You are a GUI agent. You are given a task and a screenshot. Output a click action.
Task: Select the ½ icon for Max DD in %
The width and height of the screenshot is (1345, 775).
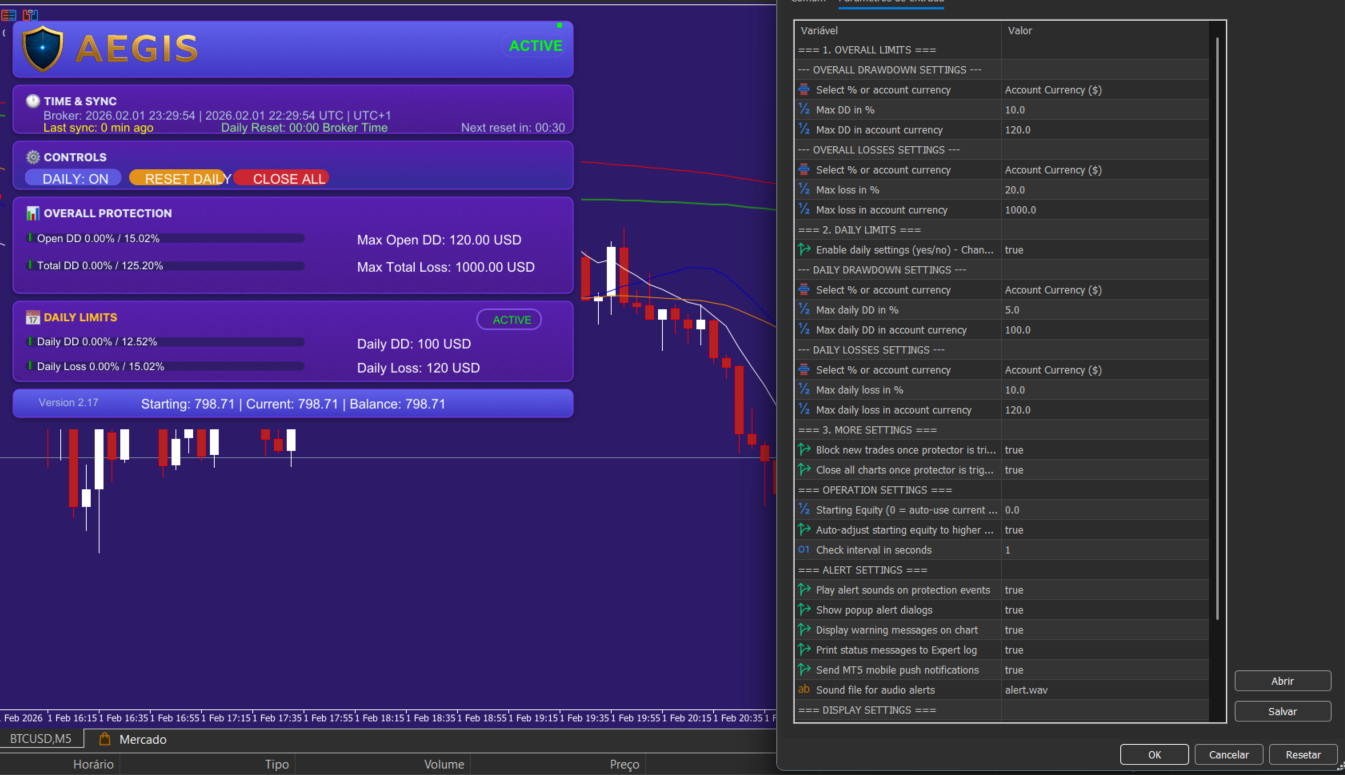point(804,110)
